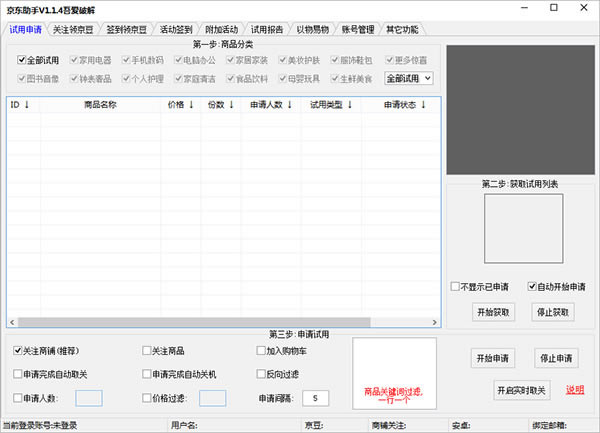The height and width of the screenshot is (433, 600).
Task: Click the sort arrow beside 份数 header
Action: coord(231,104)
